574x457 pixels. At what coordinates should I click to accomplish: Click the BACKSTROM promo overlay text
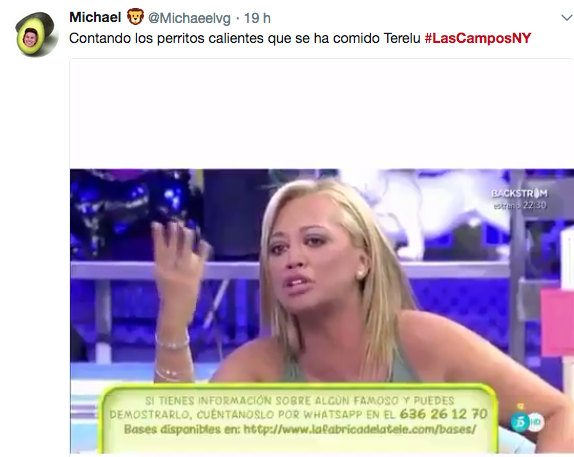click(519, 193)
